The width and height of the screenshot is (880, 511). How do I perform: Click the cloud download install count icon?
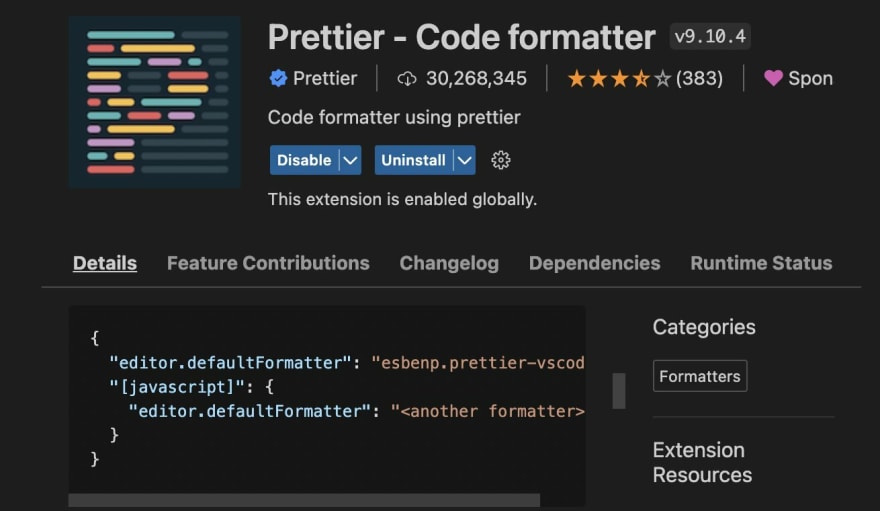coord(407,79)
